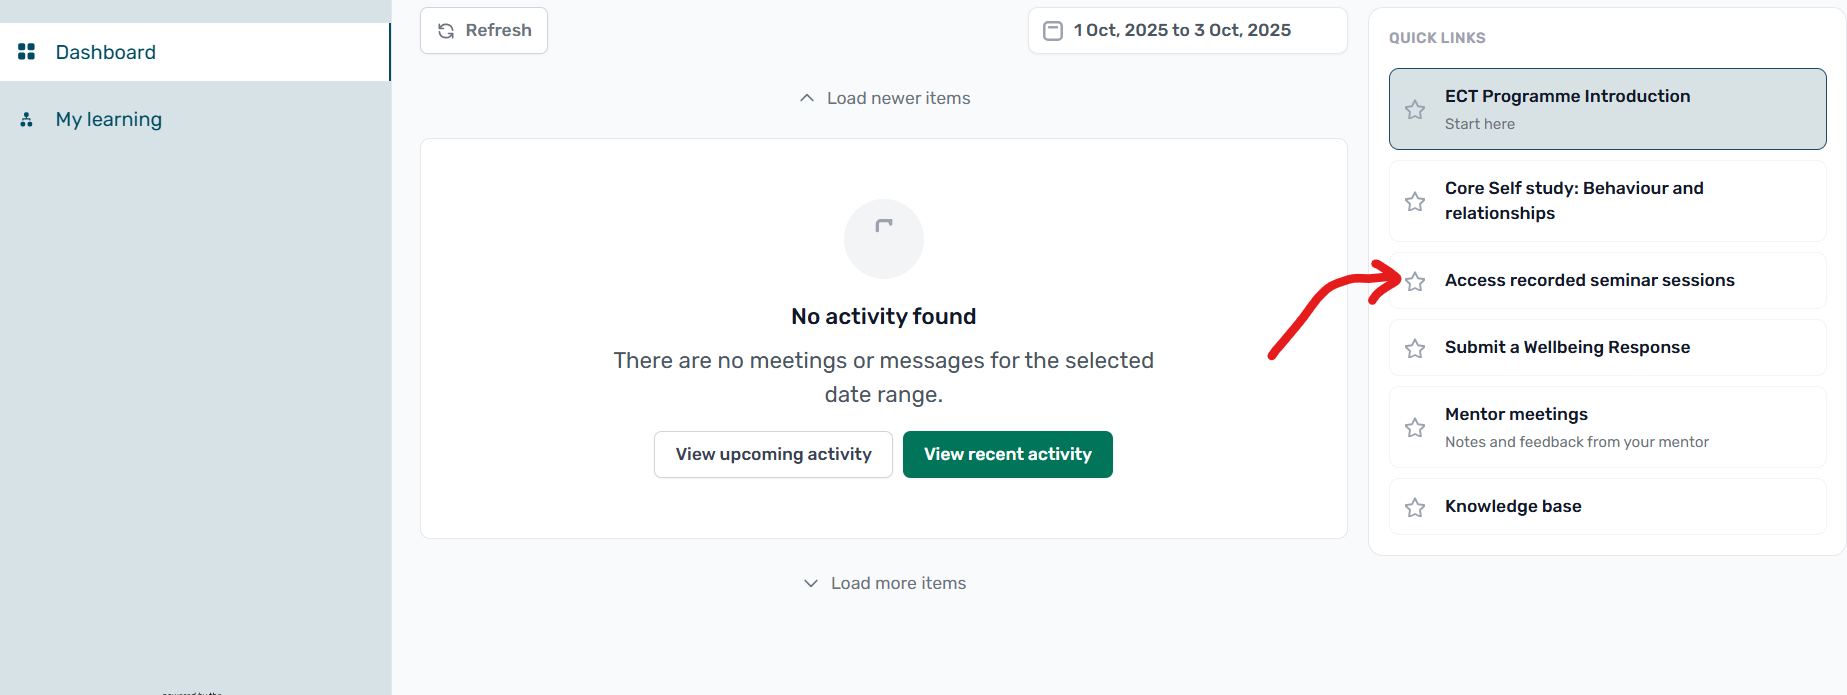Toggle star beside Mentor meetings
Screen dimensions: 1847x695
(x=1415, y=428)
